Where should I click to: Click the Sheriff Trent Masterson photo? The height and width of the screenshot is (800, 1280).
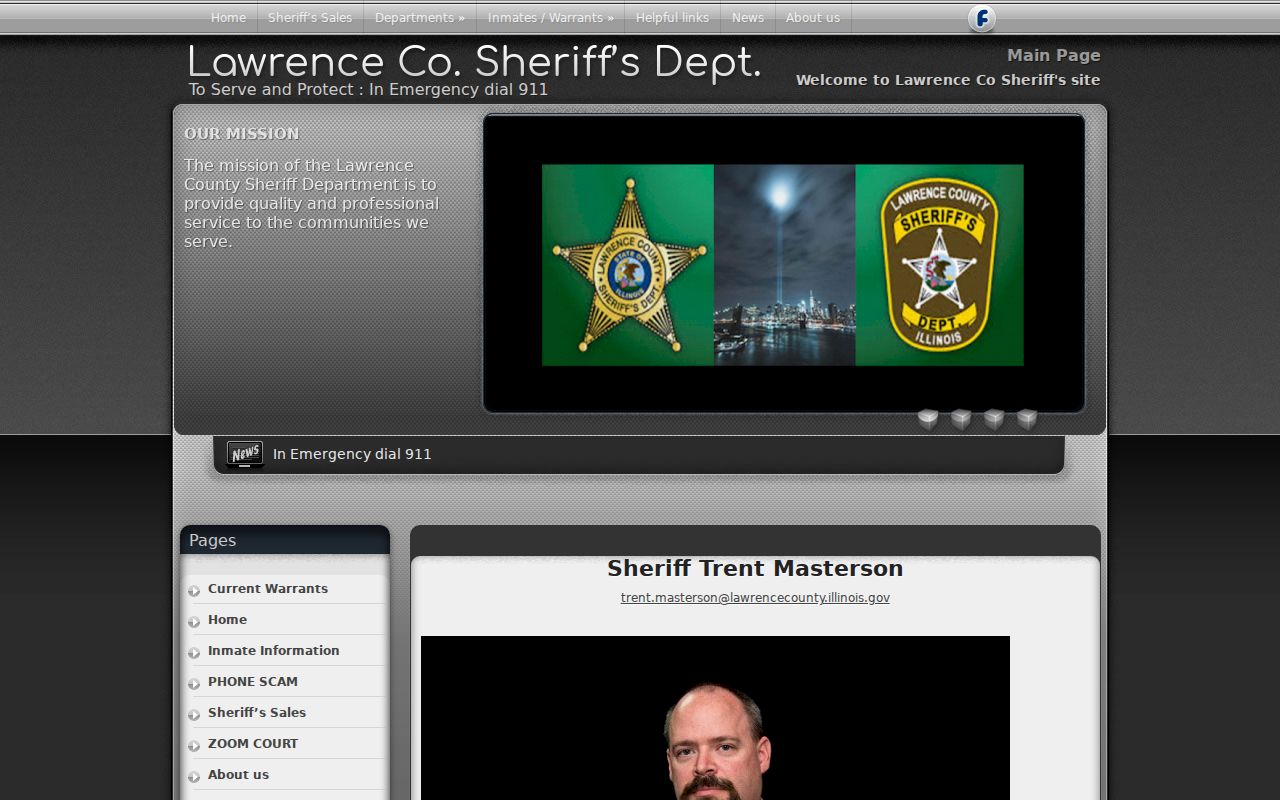(715, 718)
